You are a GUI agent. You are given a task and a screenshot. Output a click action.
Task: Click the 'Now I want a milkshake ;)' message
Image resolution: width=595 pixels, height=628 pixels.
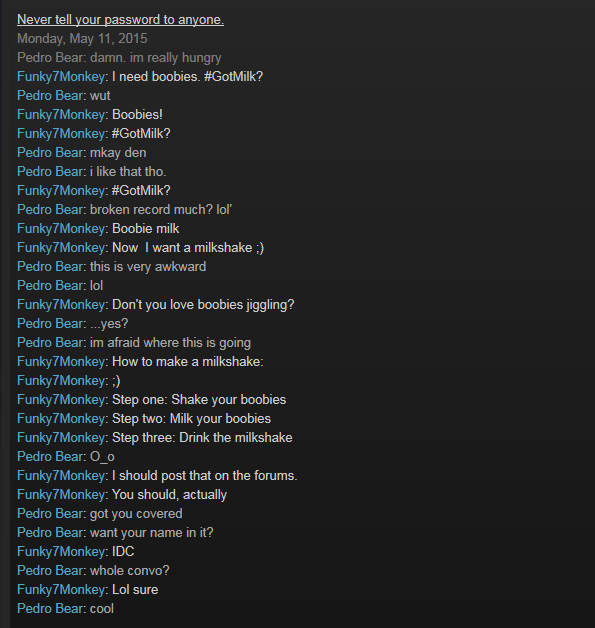click(188, 248)
